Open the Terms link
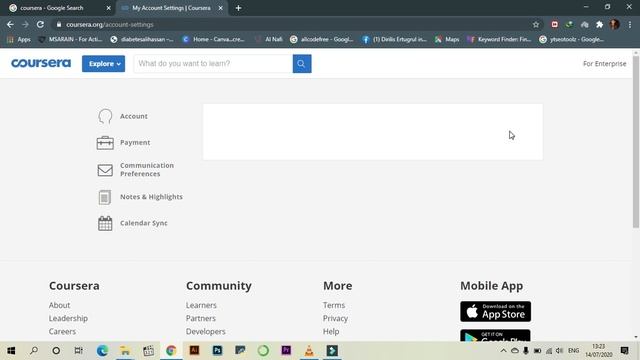The image size is (640, 360). [334, 305]
